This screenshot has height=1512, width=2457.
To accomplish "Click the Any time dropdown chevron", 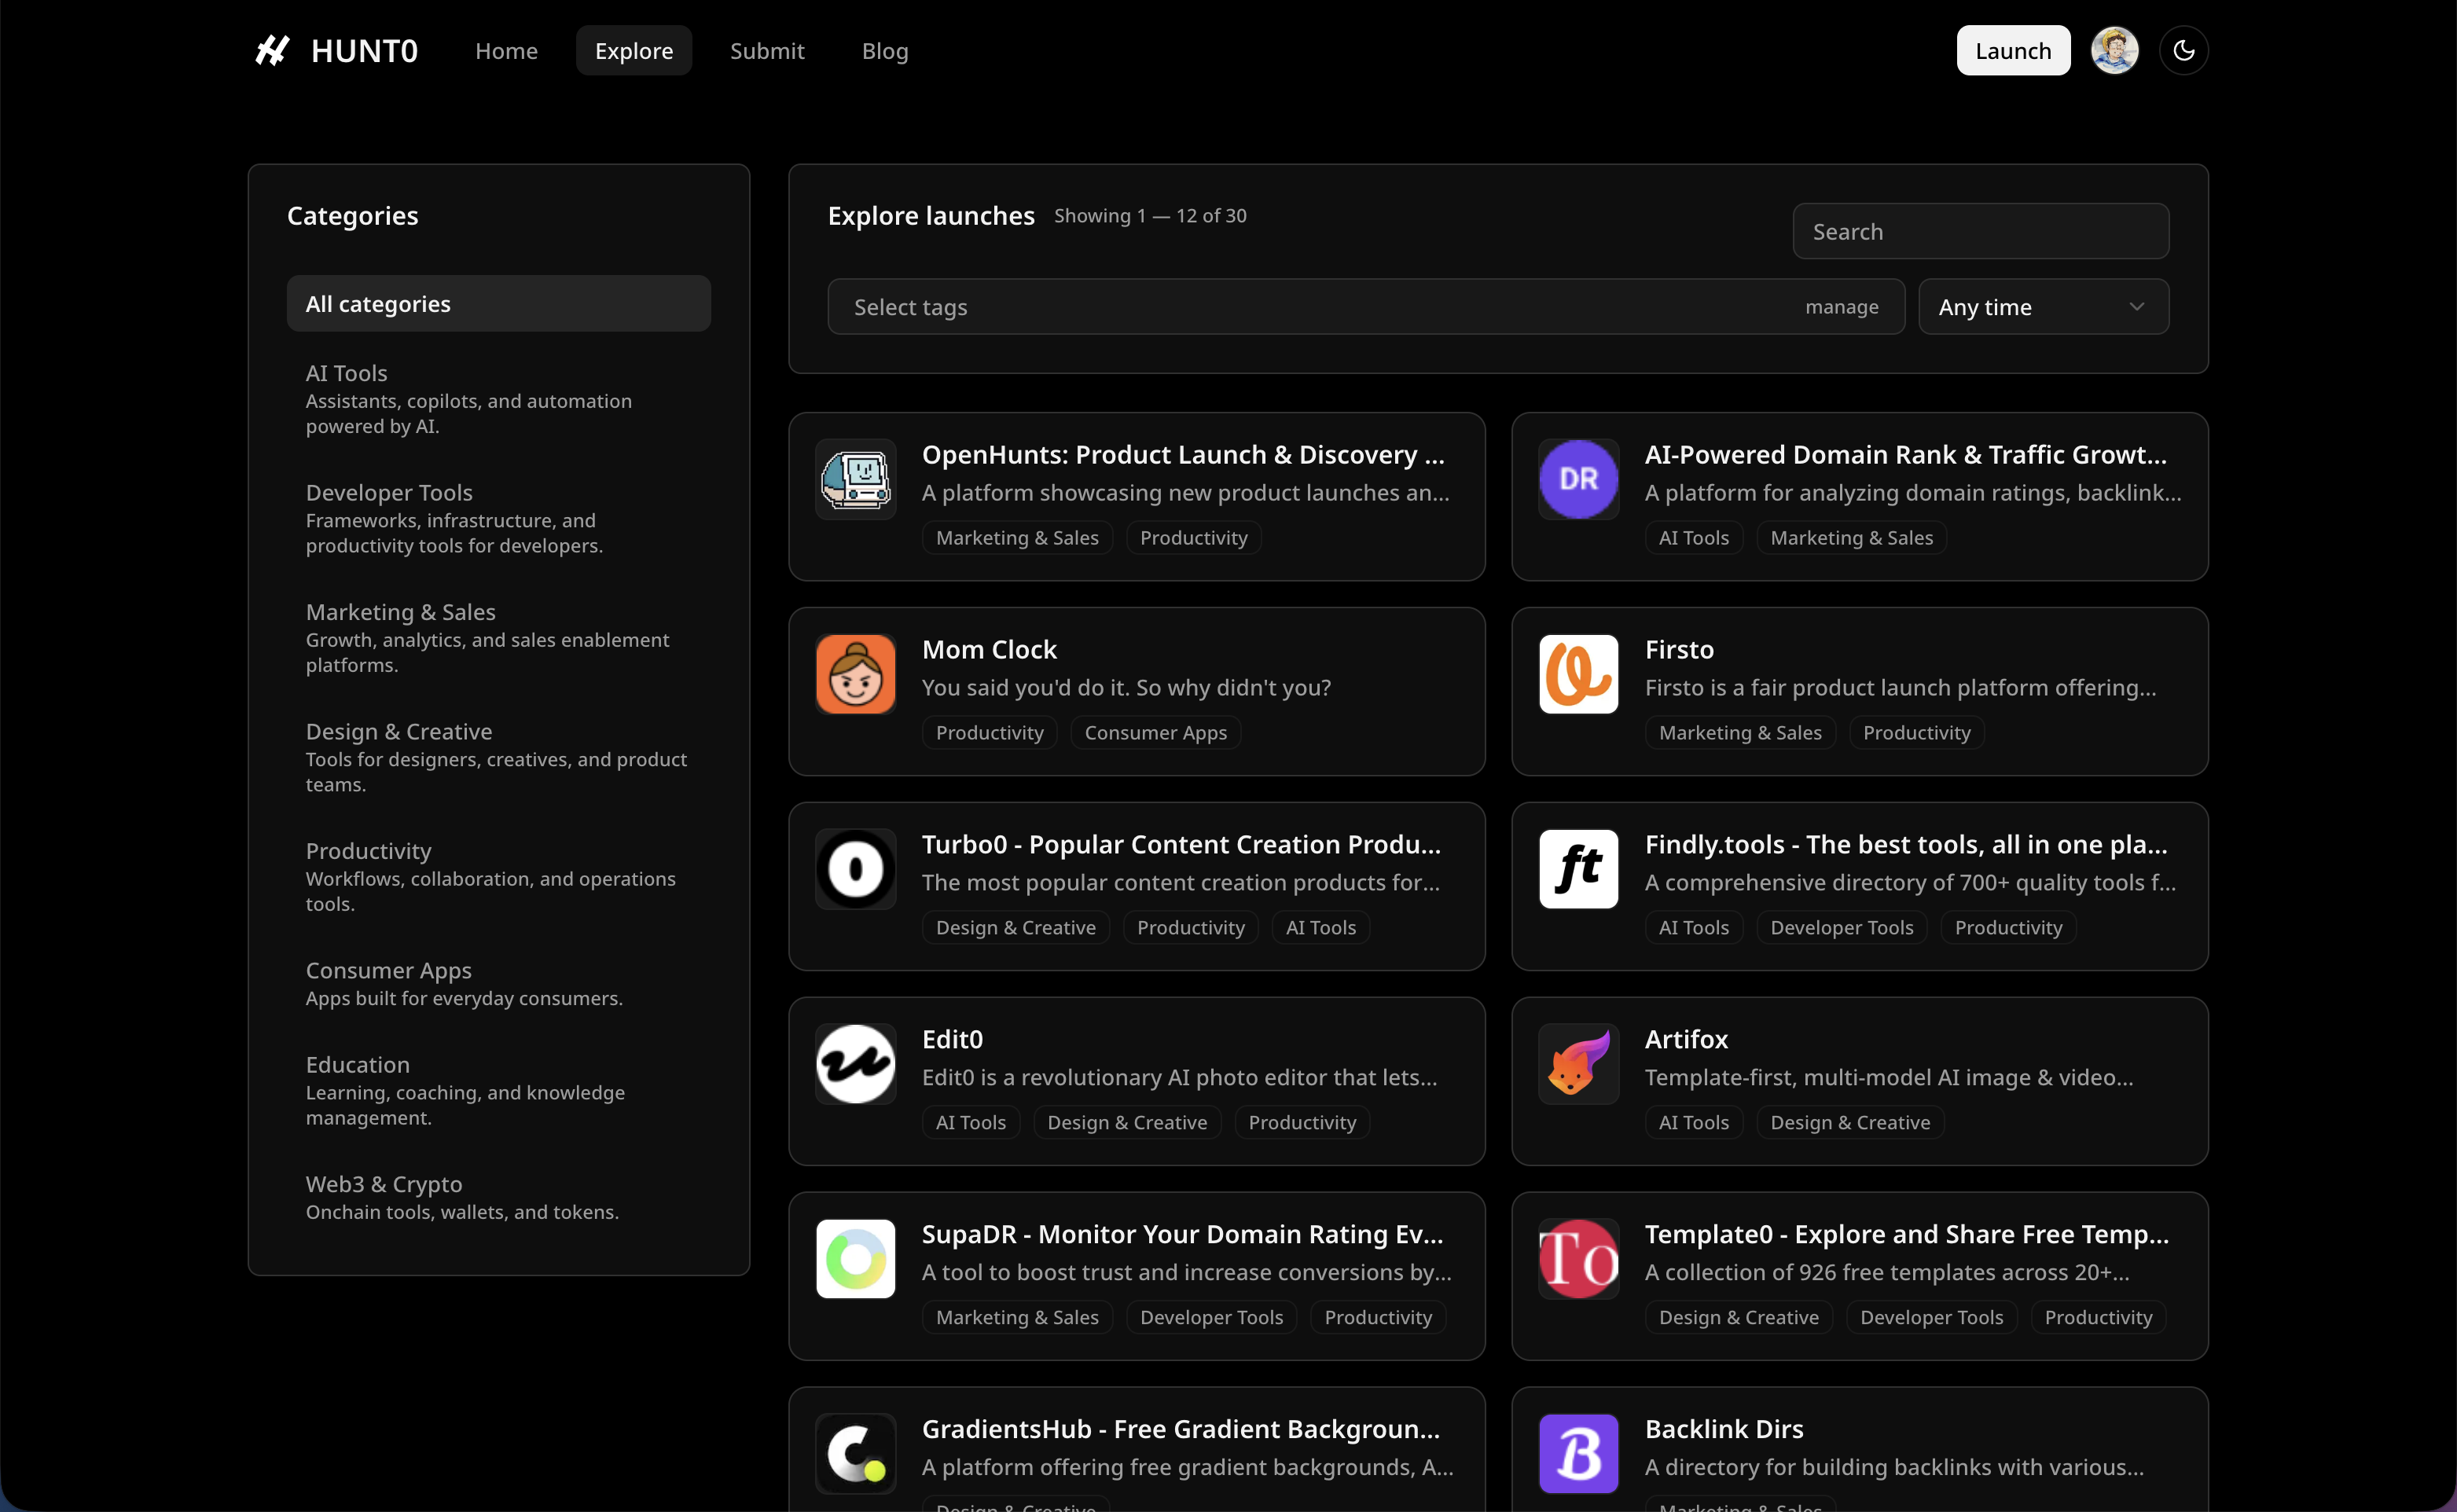I will (x=2137, y=307).
